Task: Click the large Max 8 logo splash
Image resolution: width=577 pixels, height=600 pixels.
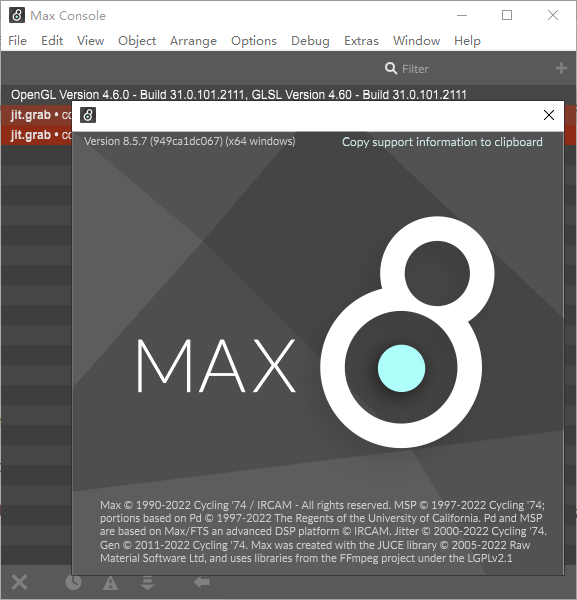Action: tap(407, 332)
